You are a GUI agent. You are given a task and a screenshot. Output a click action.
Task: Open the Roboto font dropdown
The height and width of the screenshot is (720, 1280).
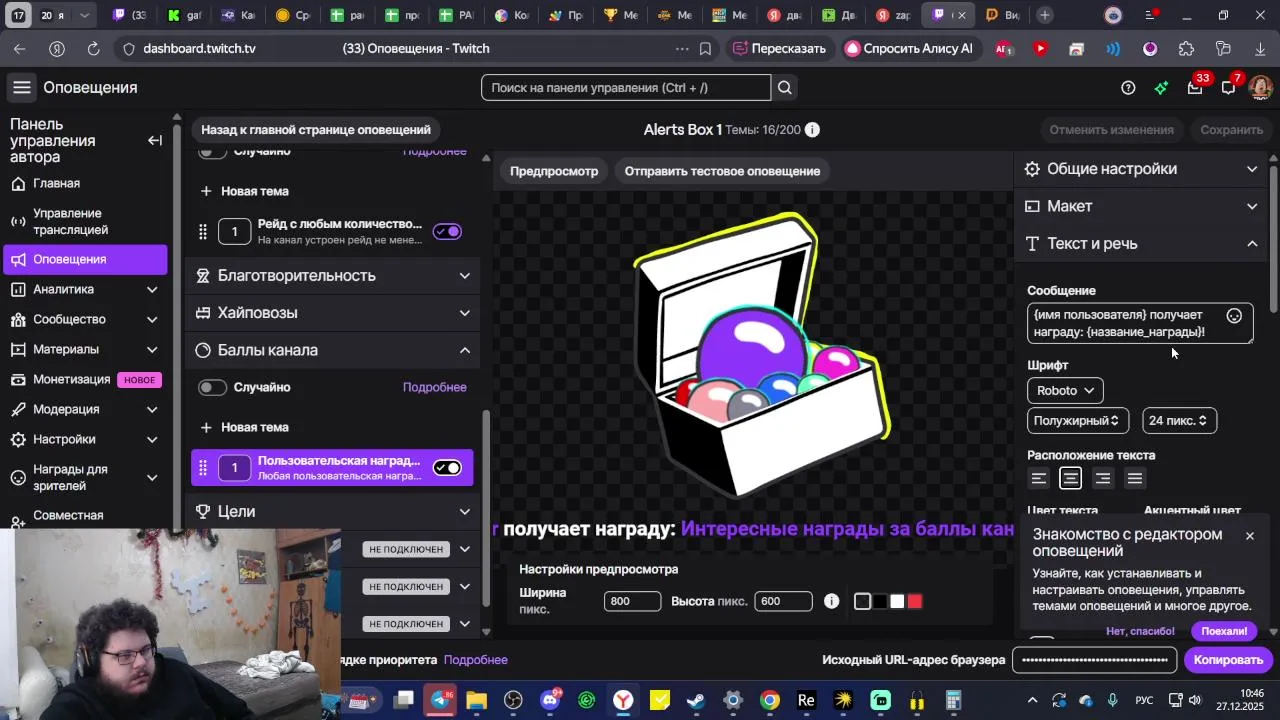click(1065, 391)
